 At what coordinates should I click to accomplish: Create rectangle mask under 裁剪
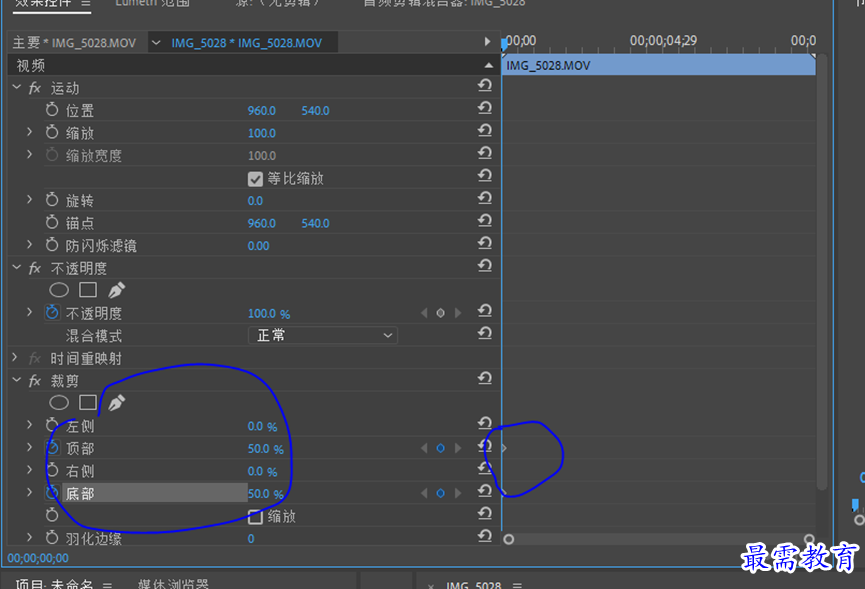click(x=88, y=403)
